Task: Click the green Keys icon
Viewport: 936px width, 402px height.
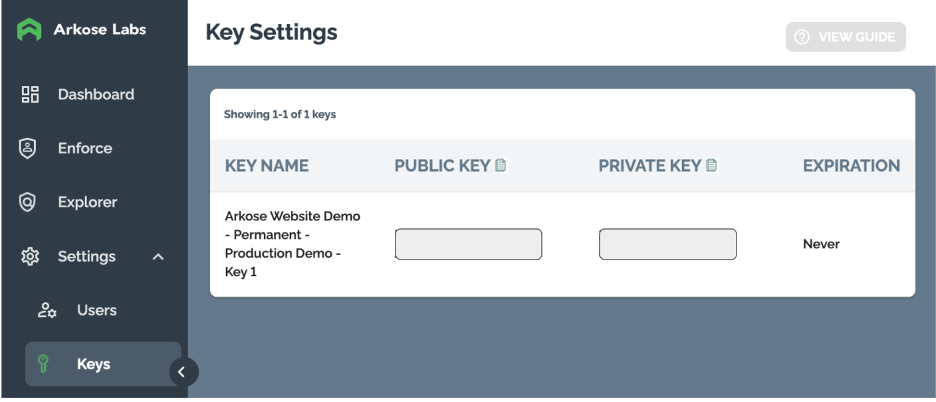Action: click(x=43, y=364)
